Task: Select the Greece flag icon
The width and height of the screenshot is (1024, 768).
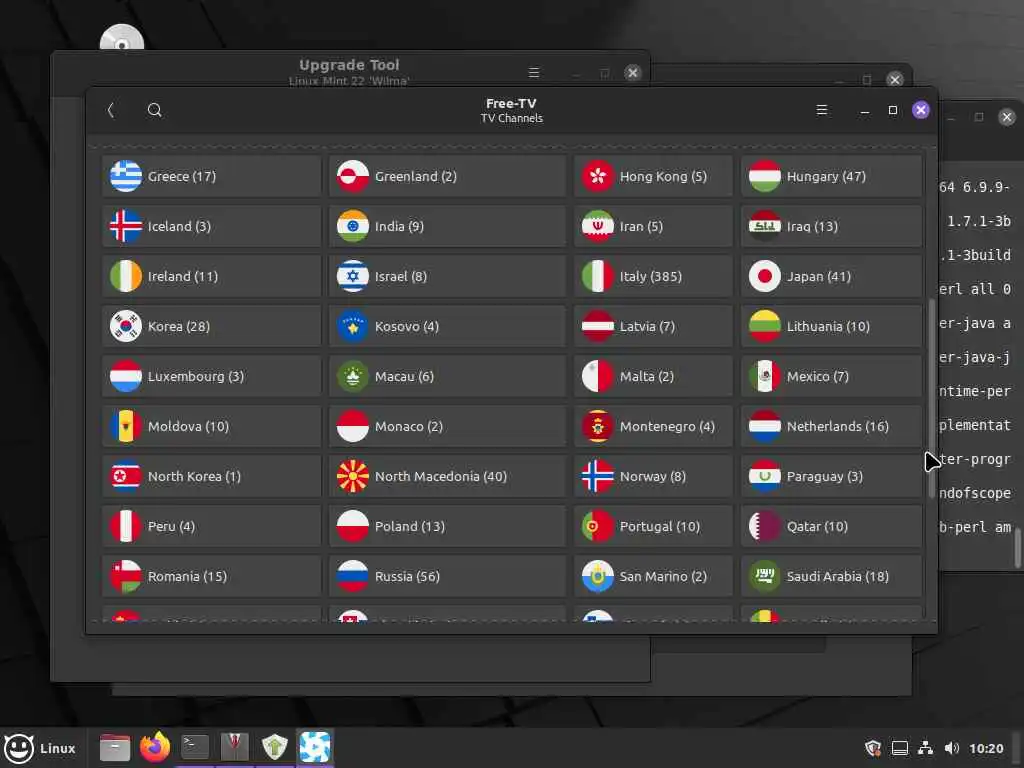Action: pos(126,176)
